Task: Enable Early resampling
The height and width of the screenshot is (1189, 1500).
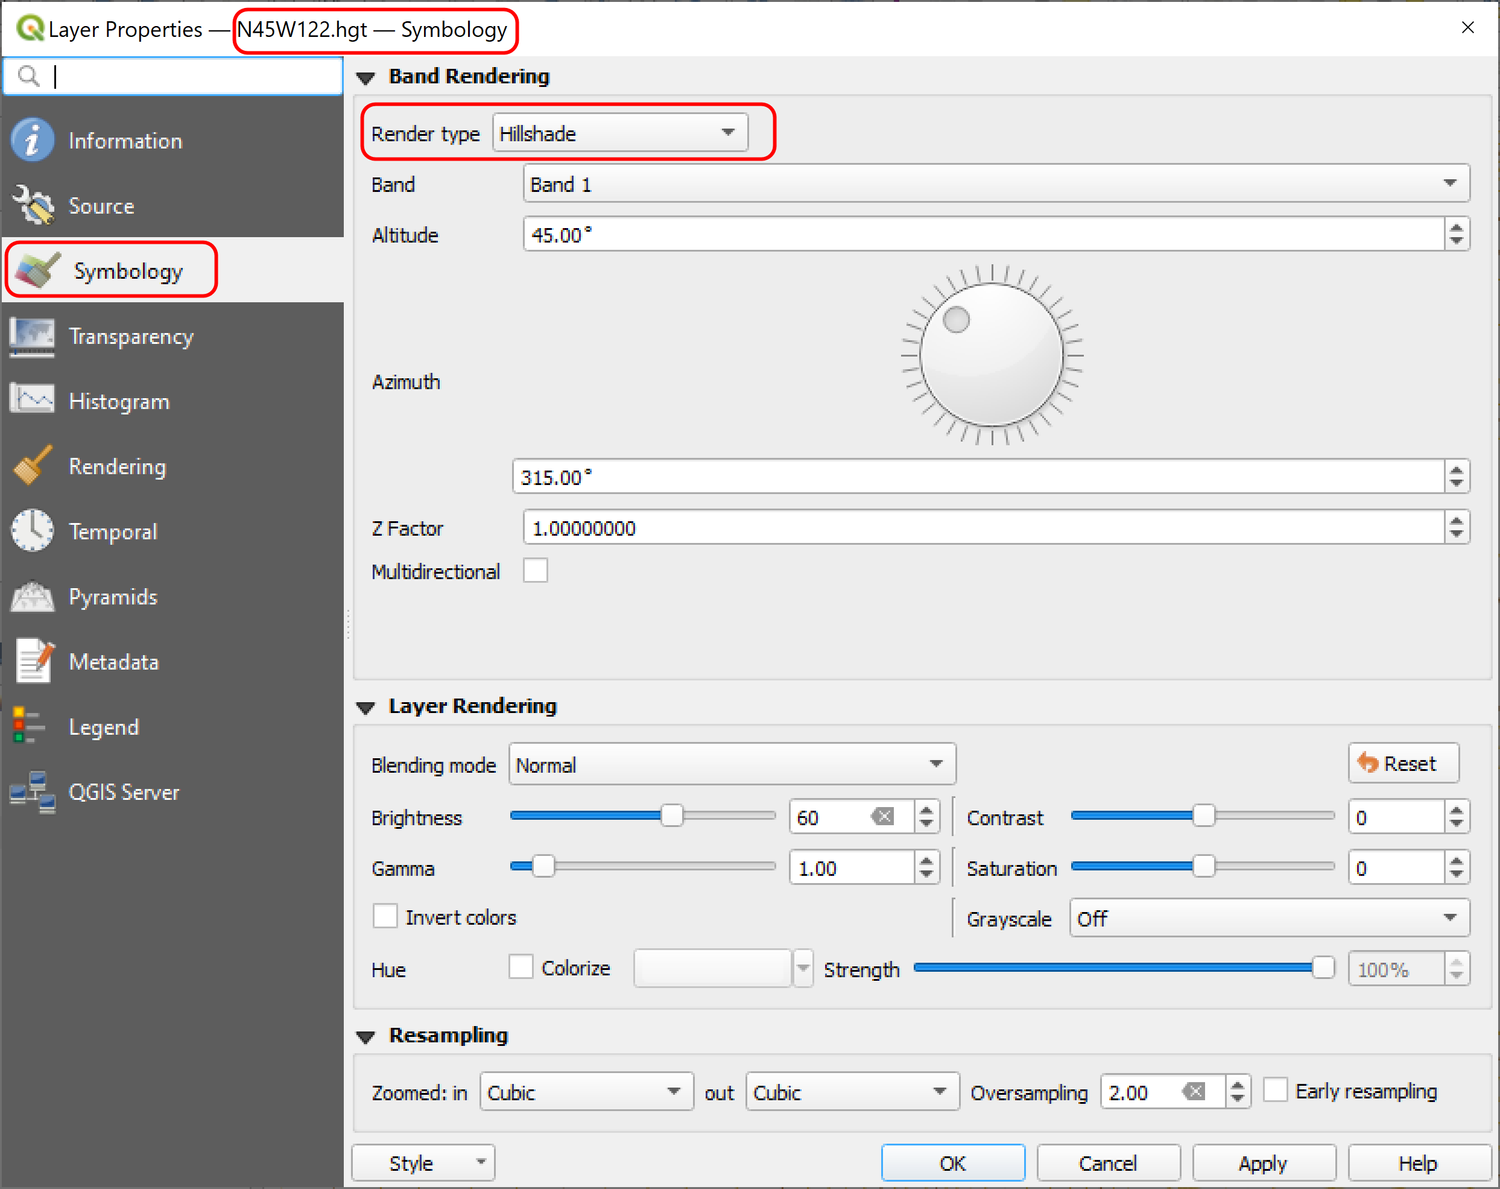Action: coord(1276,1090)
